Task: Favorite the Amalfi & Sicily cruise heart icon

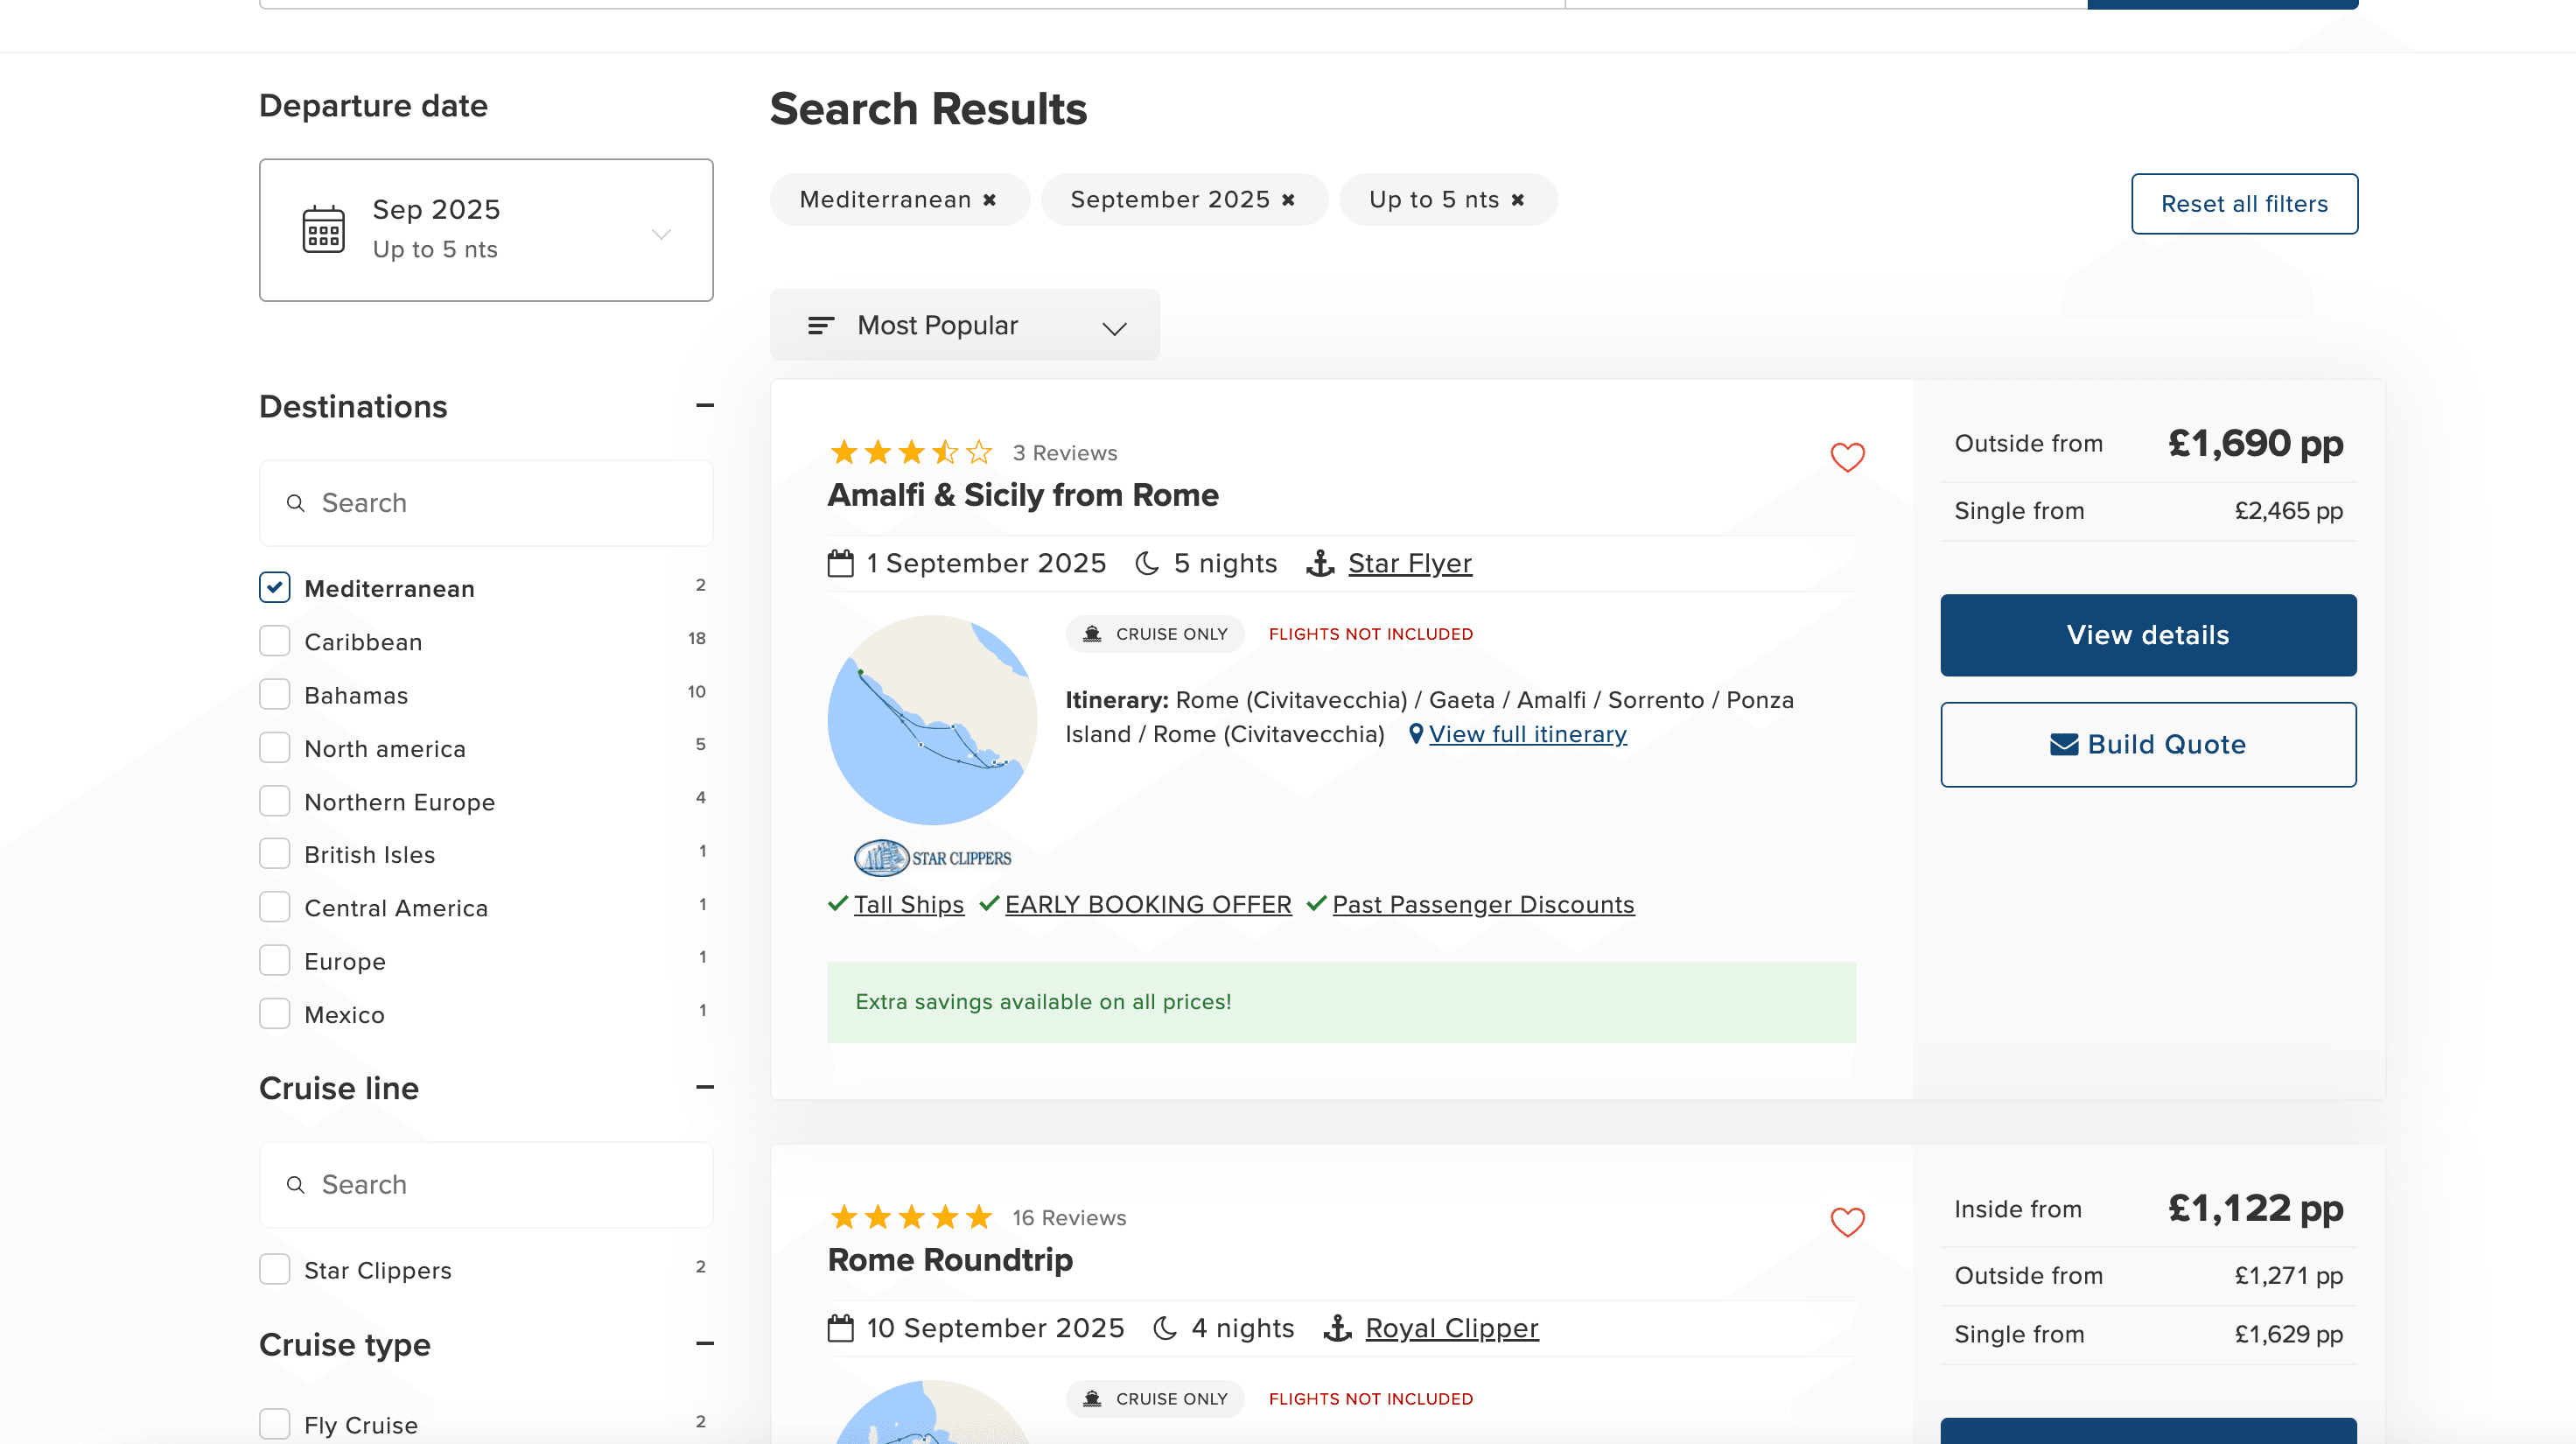Action: coord(1847,457)
